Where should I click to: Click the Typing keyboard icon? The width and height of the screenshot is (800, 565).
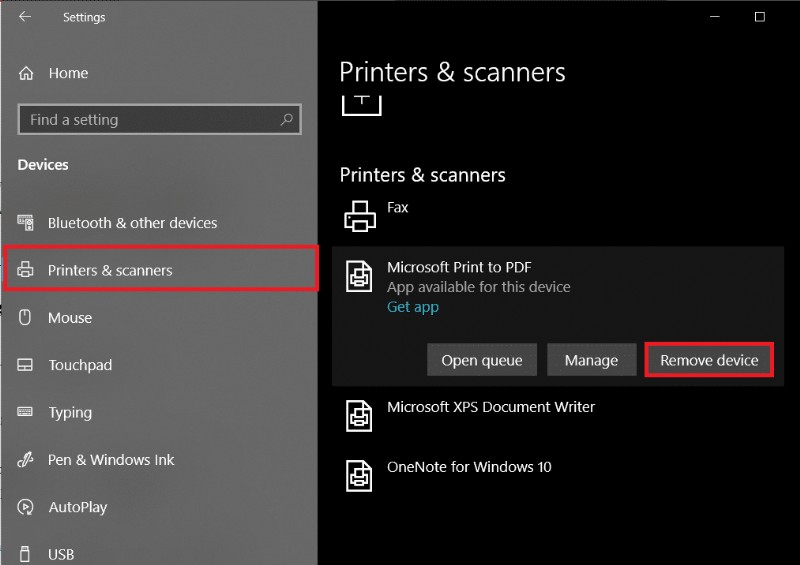(25, 412)
